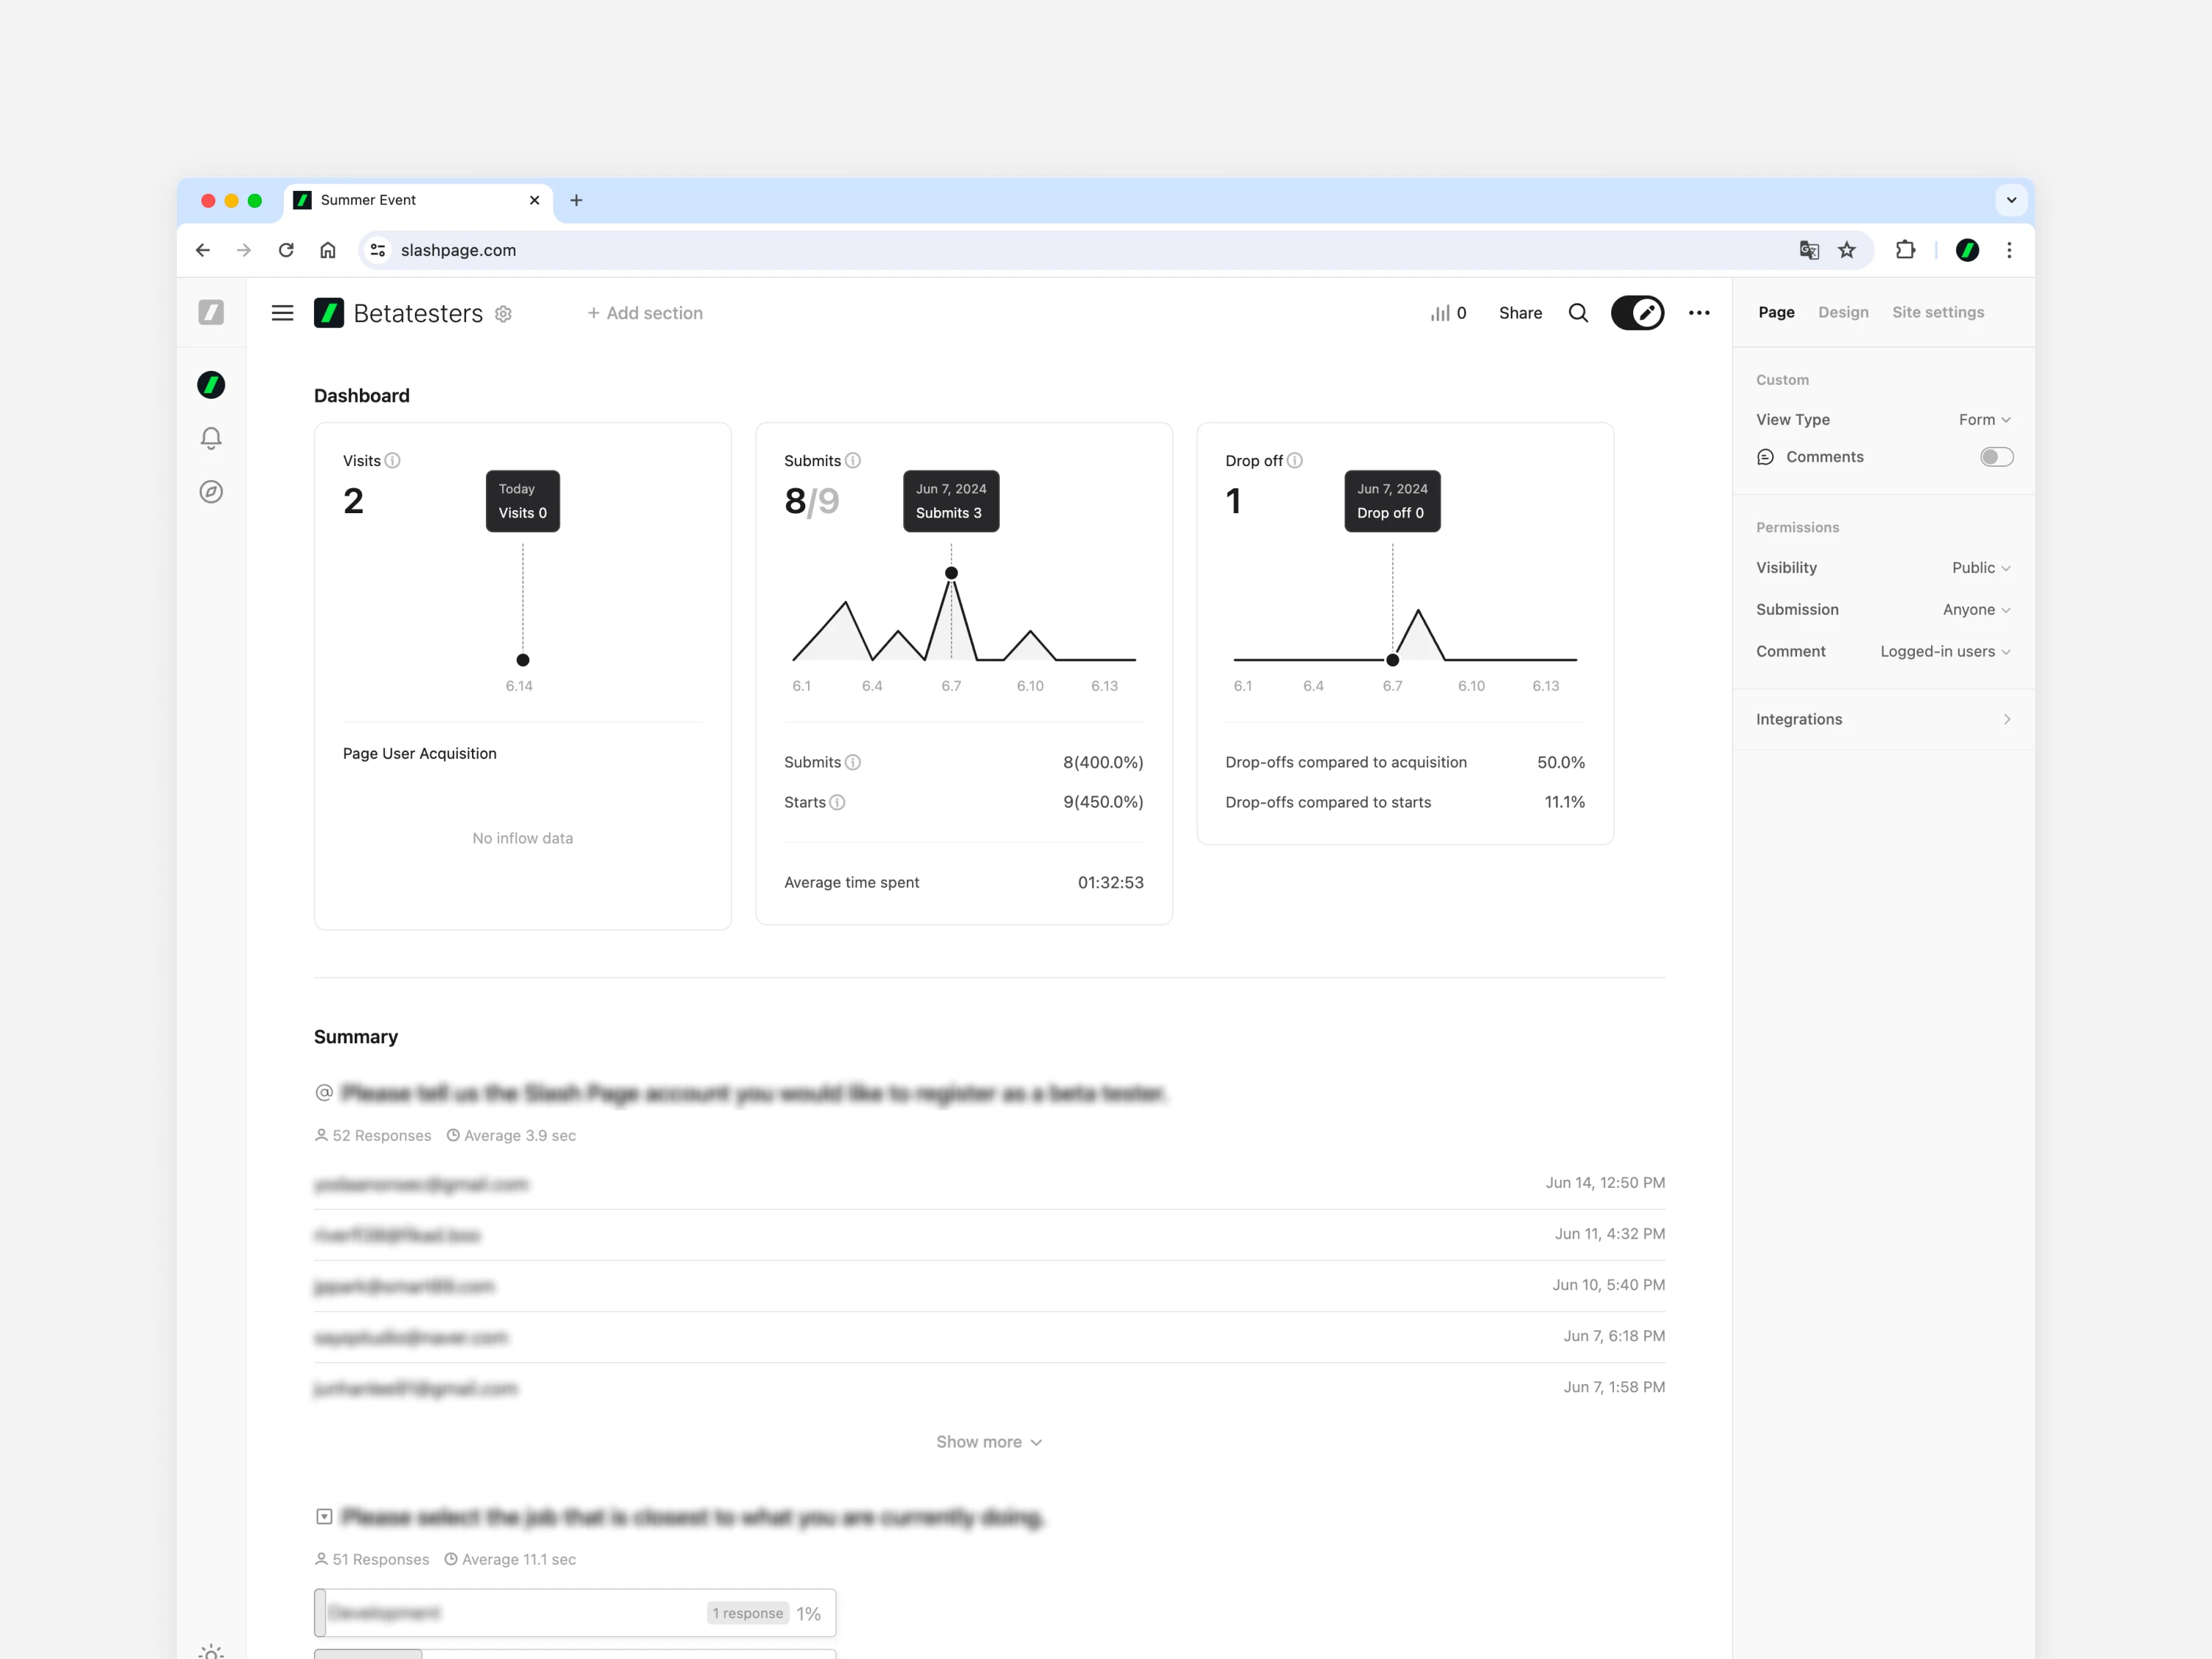This screenshot has height=1659, width=2212.
Task: Open the Visibility Public dropdown
Action: (x=1980, y=568)
